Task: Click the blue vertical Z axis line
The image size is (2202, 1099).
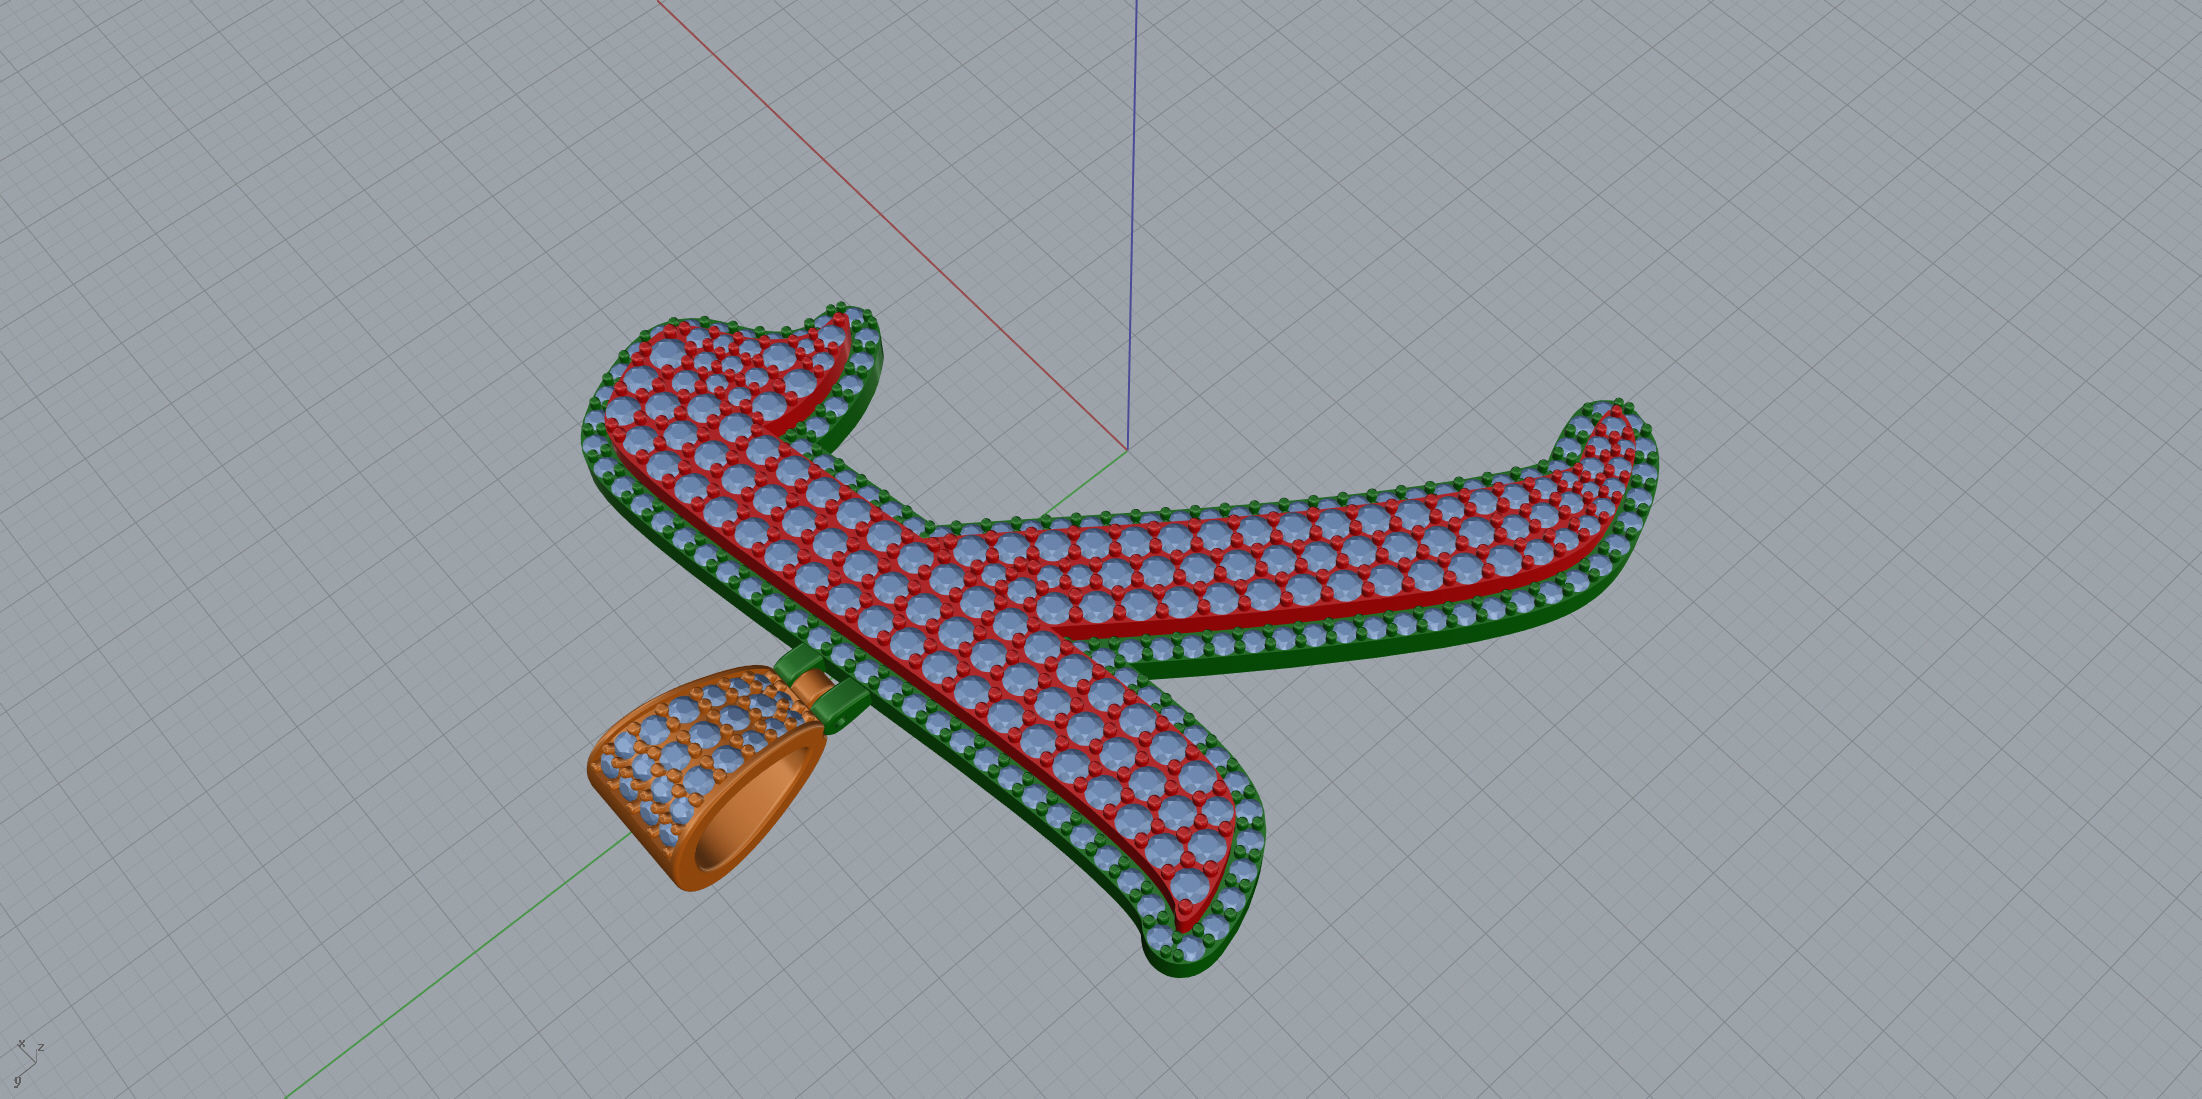Action: [x=1132, y=225]
